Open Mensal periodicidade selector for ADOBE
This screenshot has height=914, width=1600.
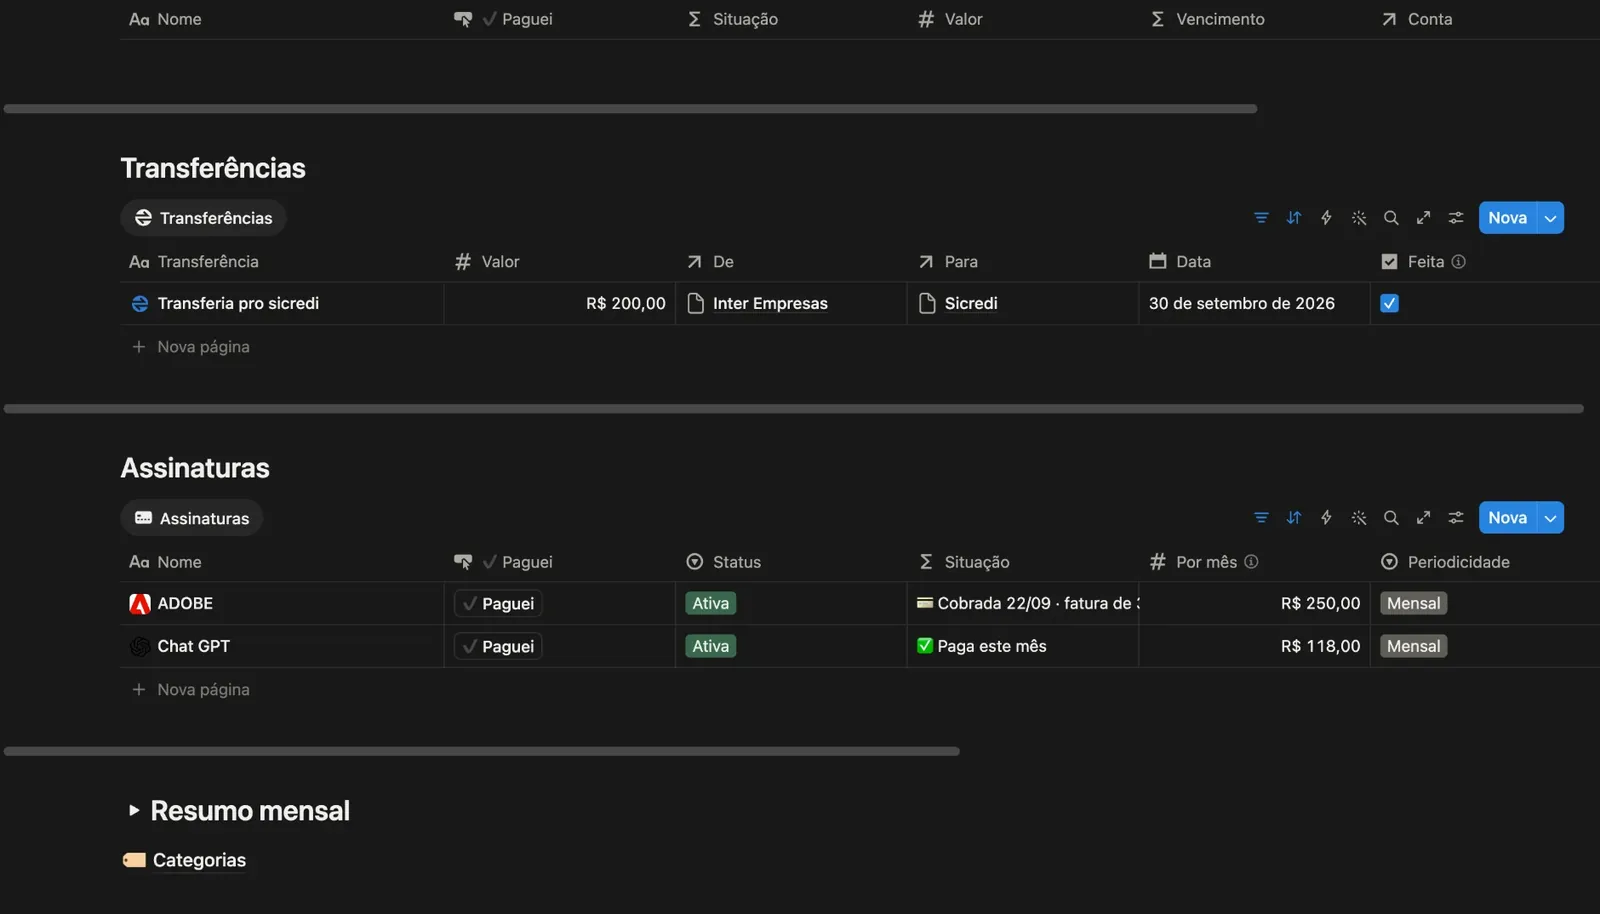tap(1414, 604)
